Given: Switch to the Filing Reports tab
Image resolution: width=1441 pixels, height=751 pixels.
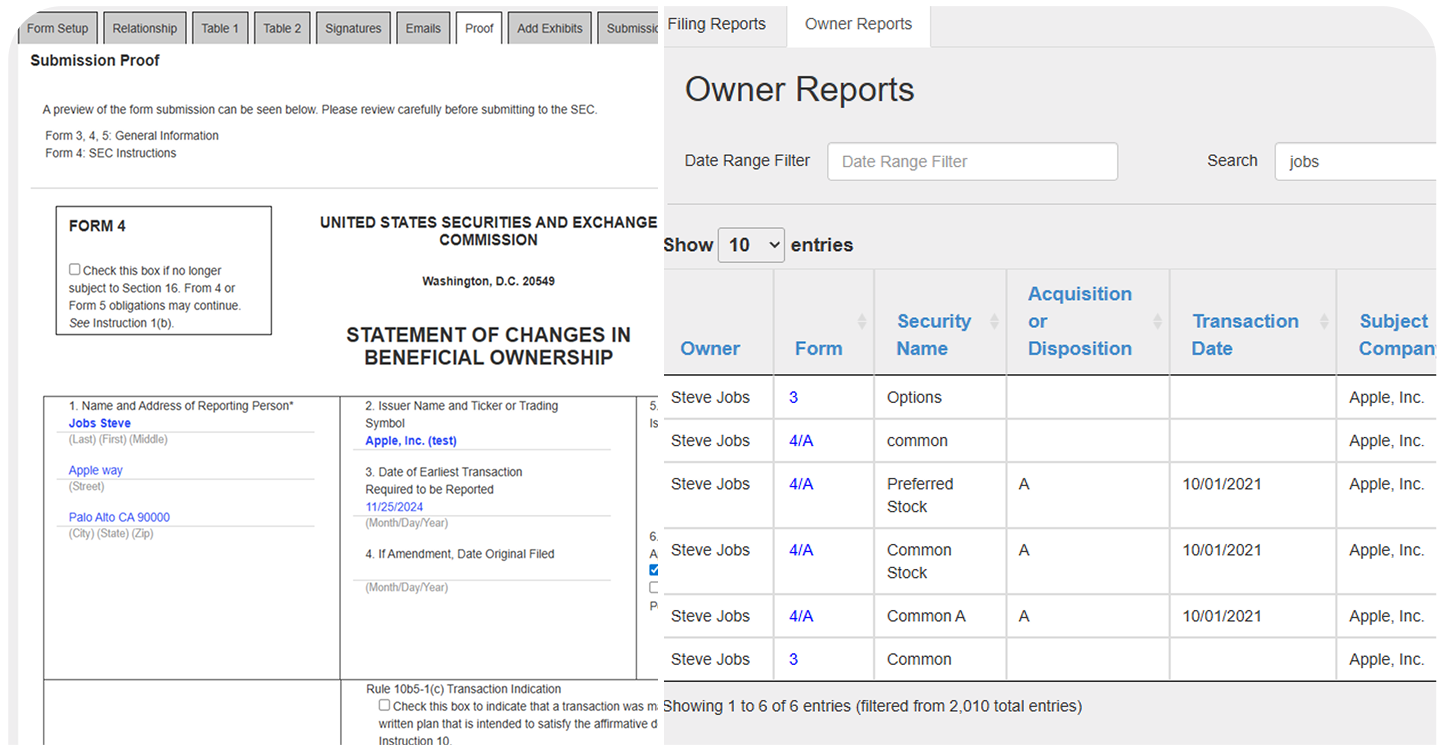Looking at the screenshot, I should 717,23.
